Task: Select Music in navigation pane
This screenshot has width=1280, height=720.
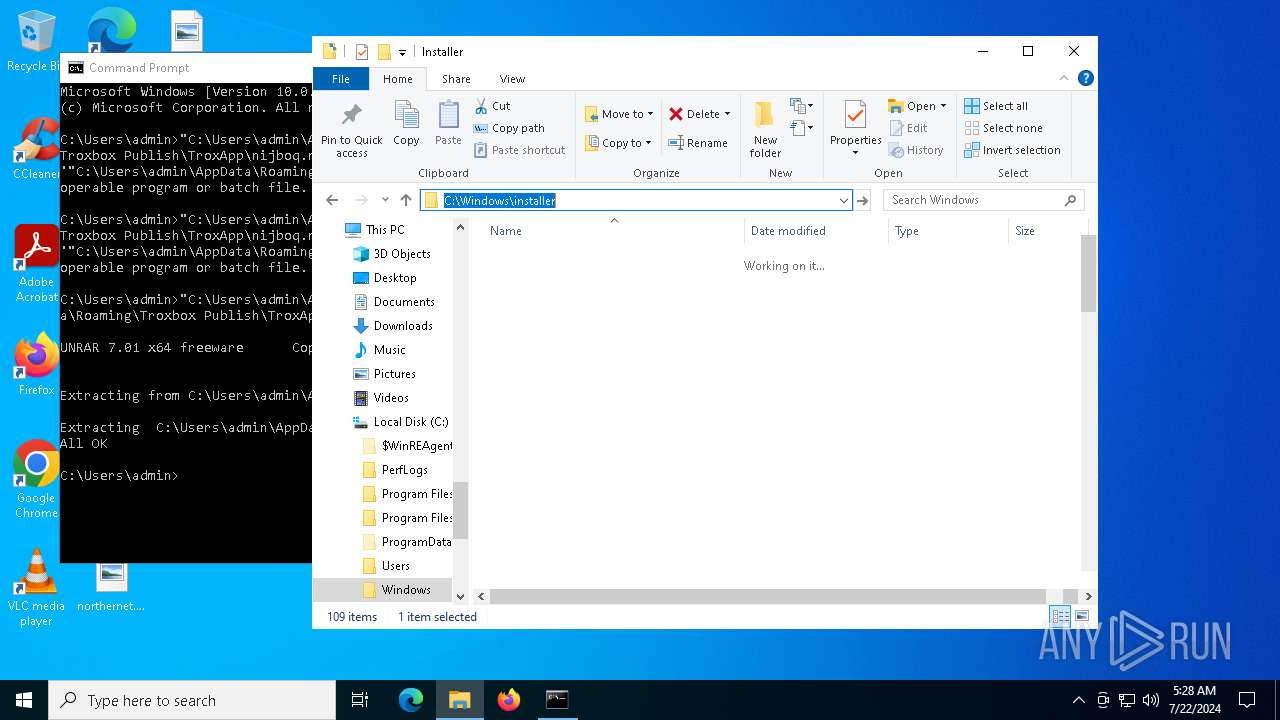Action: [390, 350]
